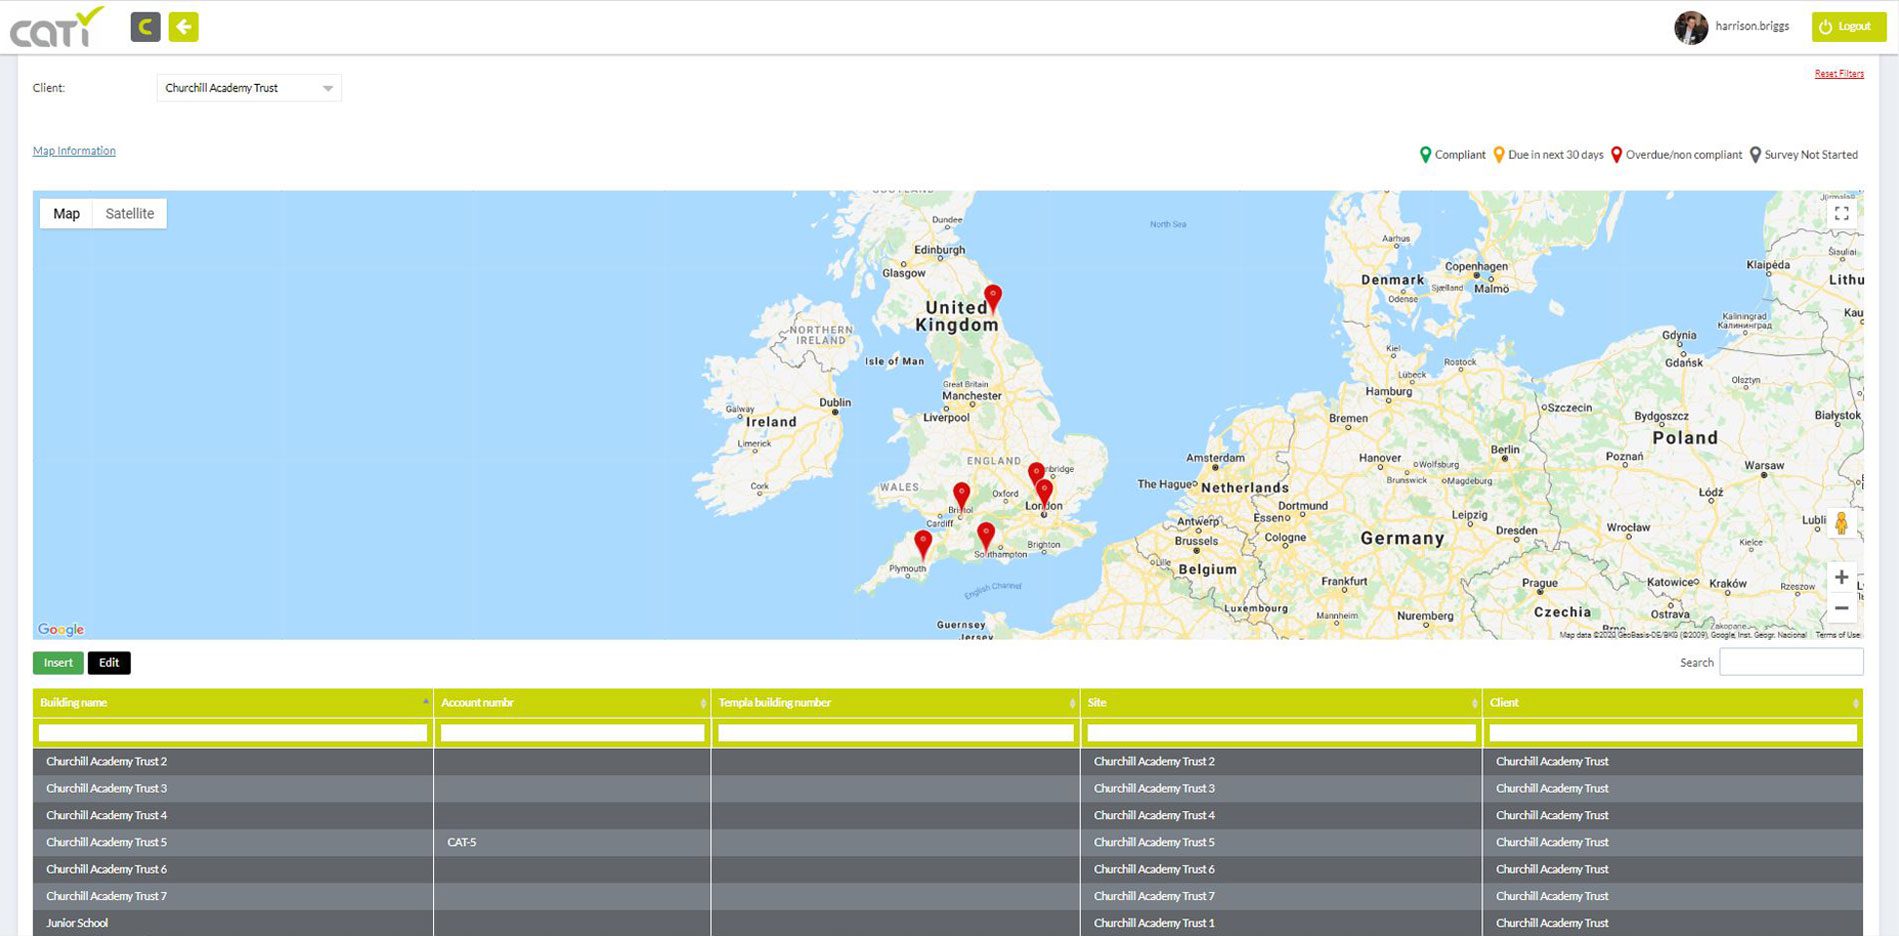Click the green back arrow button
This screenshot has height=936, width=1899.
pyautogui.click(x=183, y=27)
